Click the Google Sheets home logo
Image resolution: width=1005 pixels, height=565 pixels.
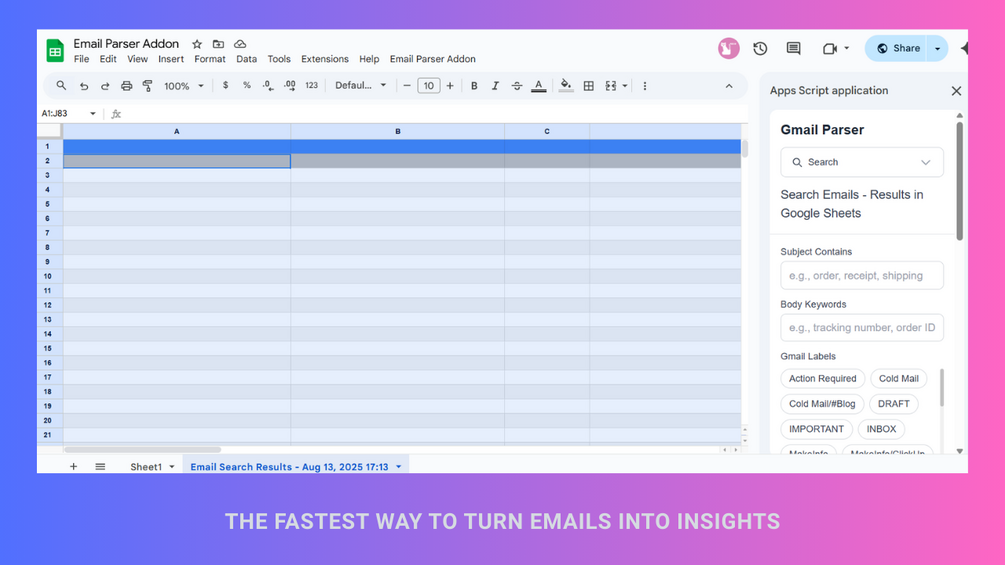coord(55,51)
